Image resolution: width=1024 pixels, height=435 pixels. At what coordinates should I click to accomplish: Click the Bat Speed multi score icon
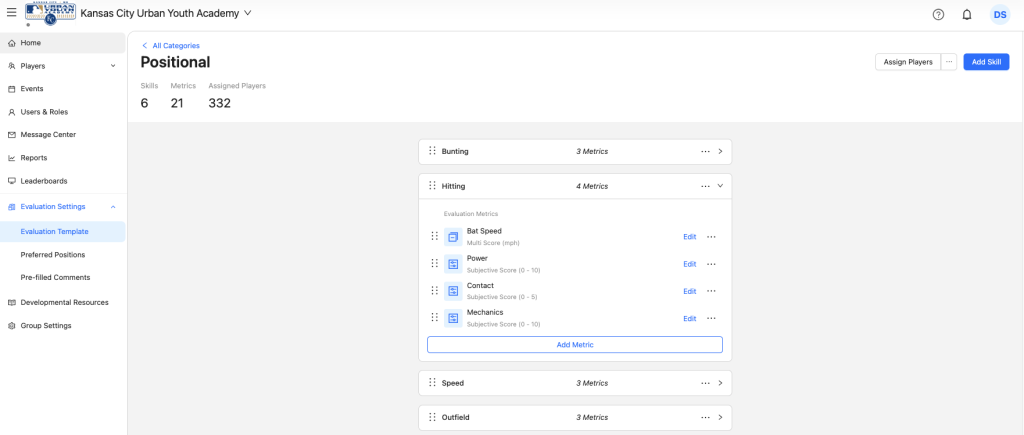click(453, 237)
